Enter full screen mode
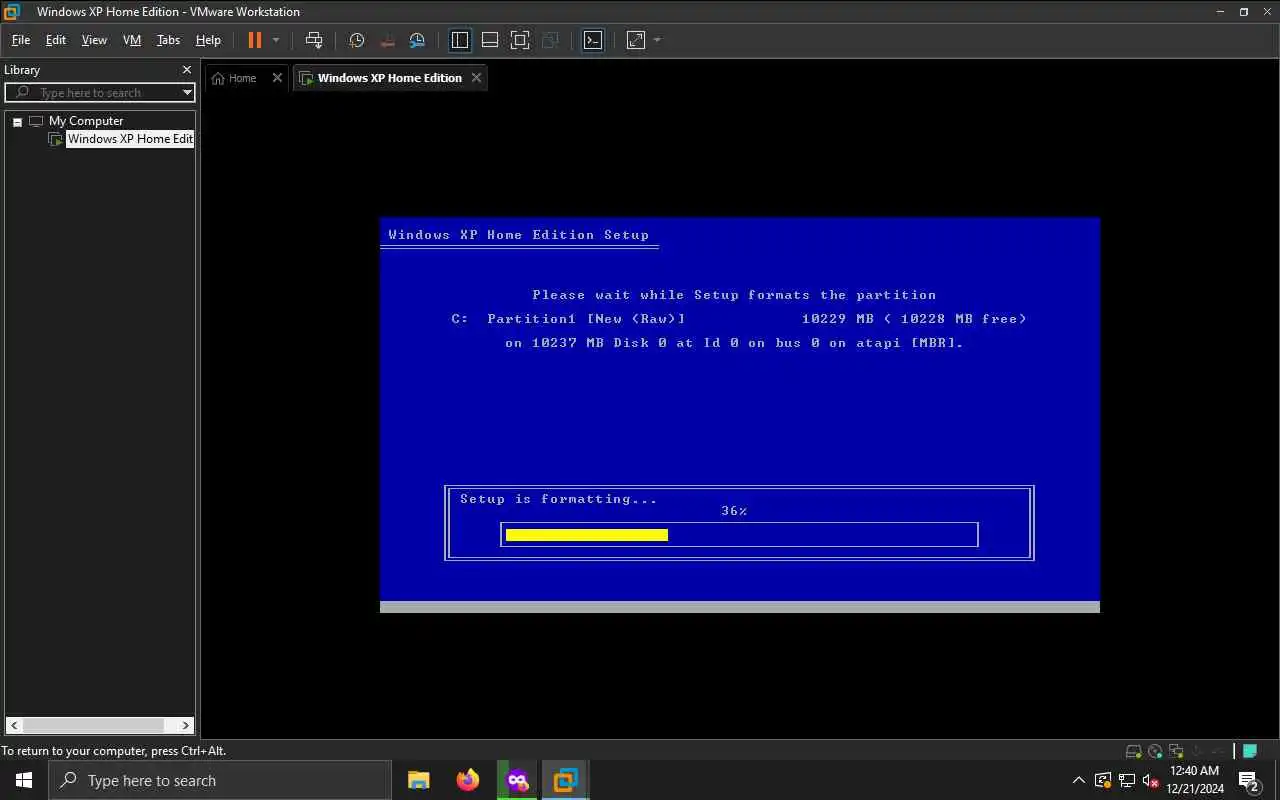Screen dimensions: 1280x800 pos(520,40)
